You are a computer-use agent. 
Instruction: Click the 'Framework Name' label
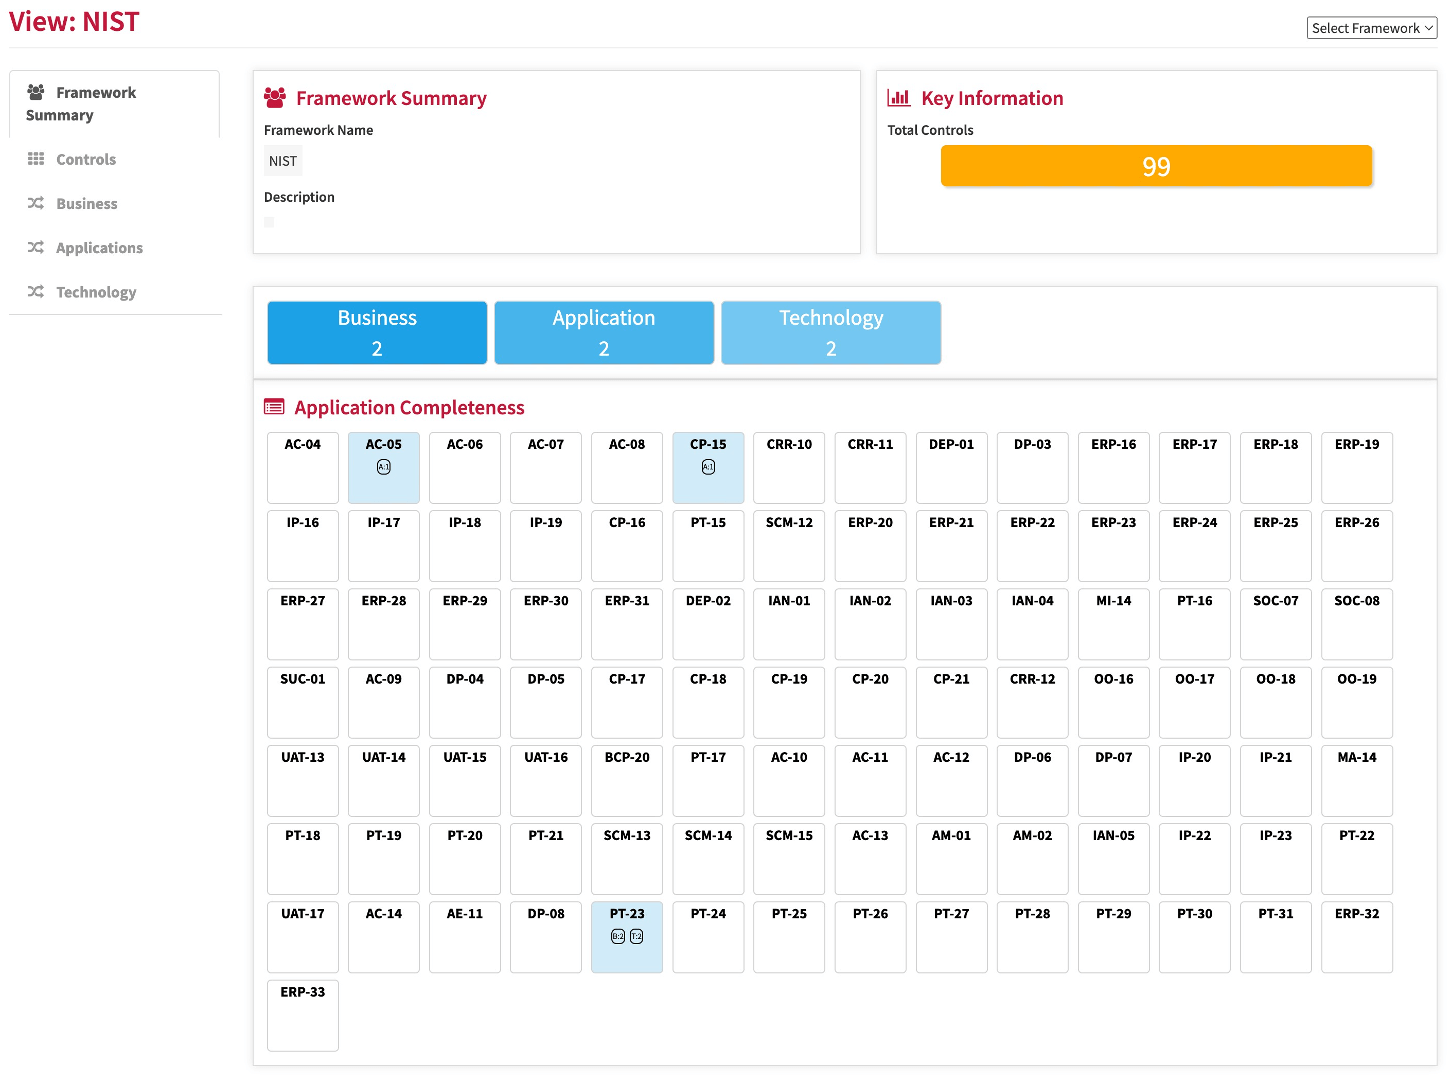318,130
